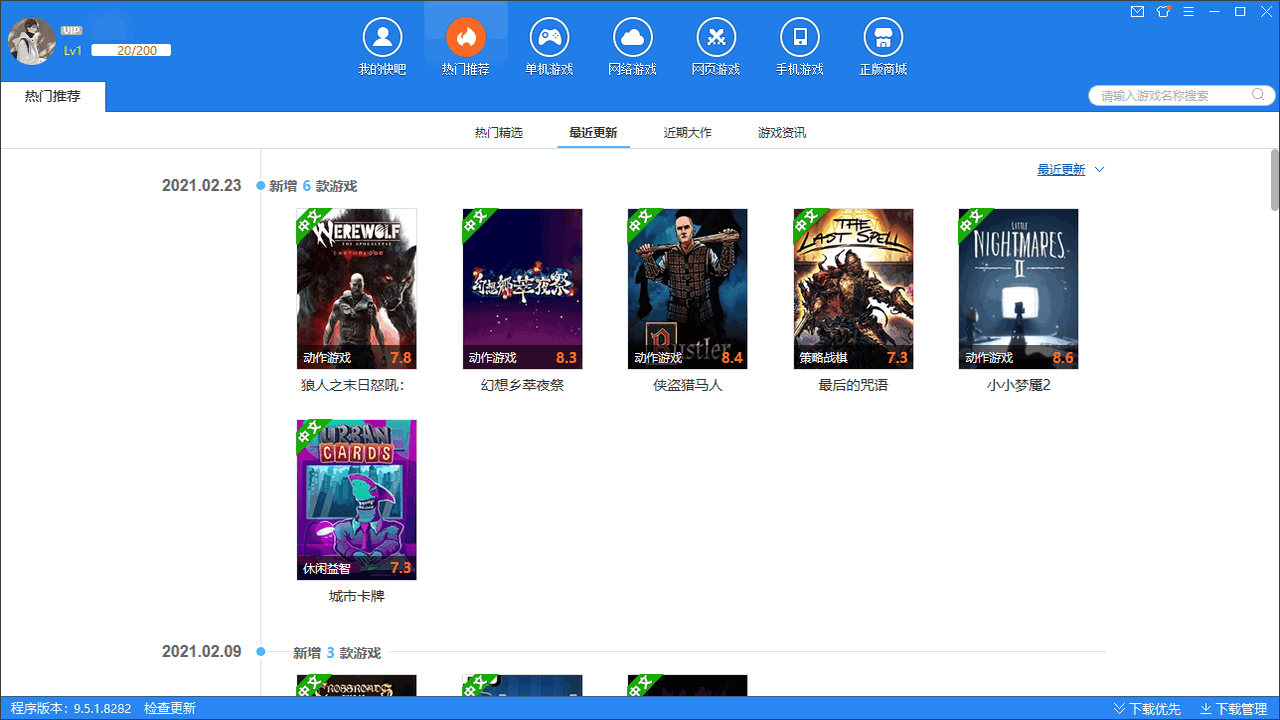Image resolution: width=1280 pixels, height=720 pixels.
Task: Click the 侠盗猎马人 game title
Action: [x=688, y=385]
